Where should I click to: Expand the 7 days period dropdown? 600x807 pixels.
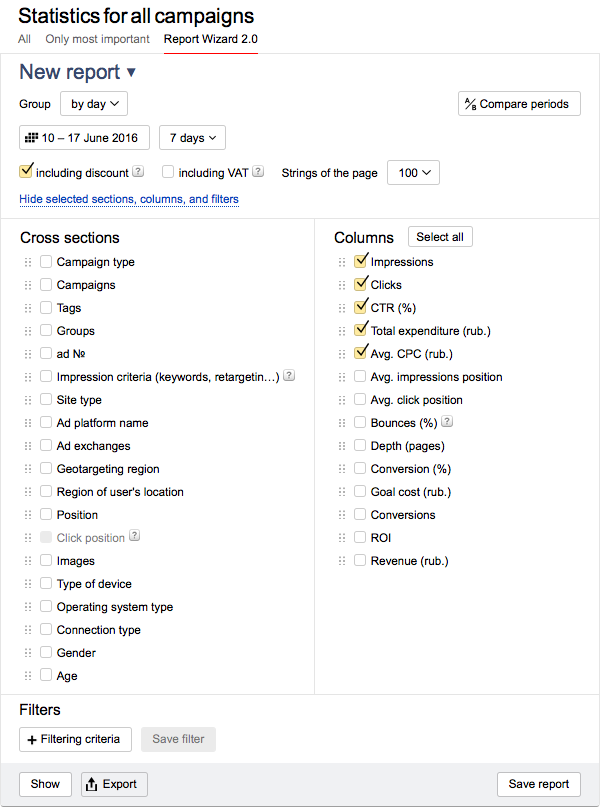(x=192, y=138)
